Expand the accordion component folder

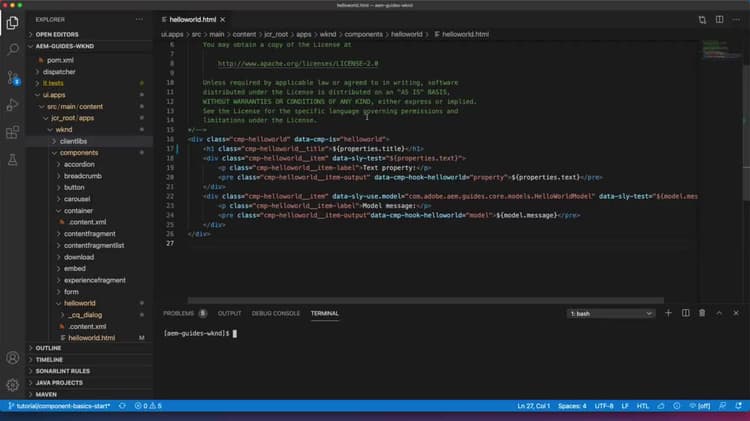tap(79, 164)
